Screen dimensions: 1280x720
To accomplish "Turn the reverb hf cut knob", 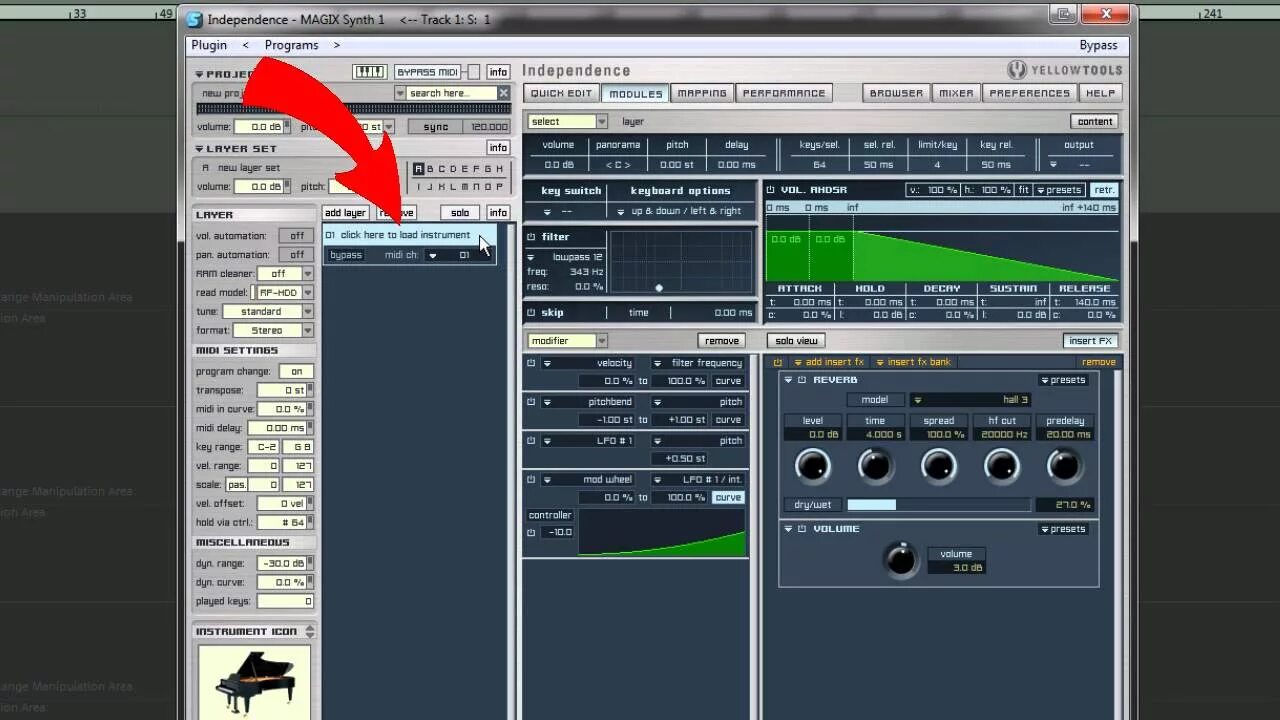I will click(1001, 466).
